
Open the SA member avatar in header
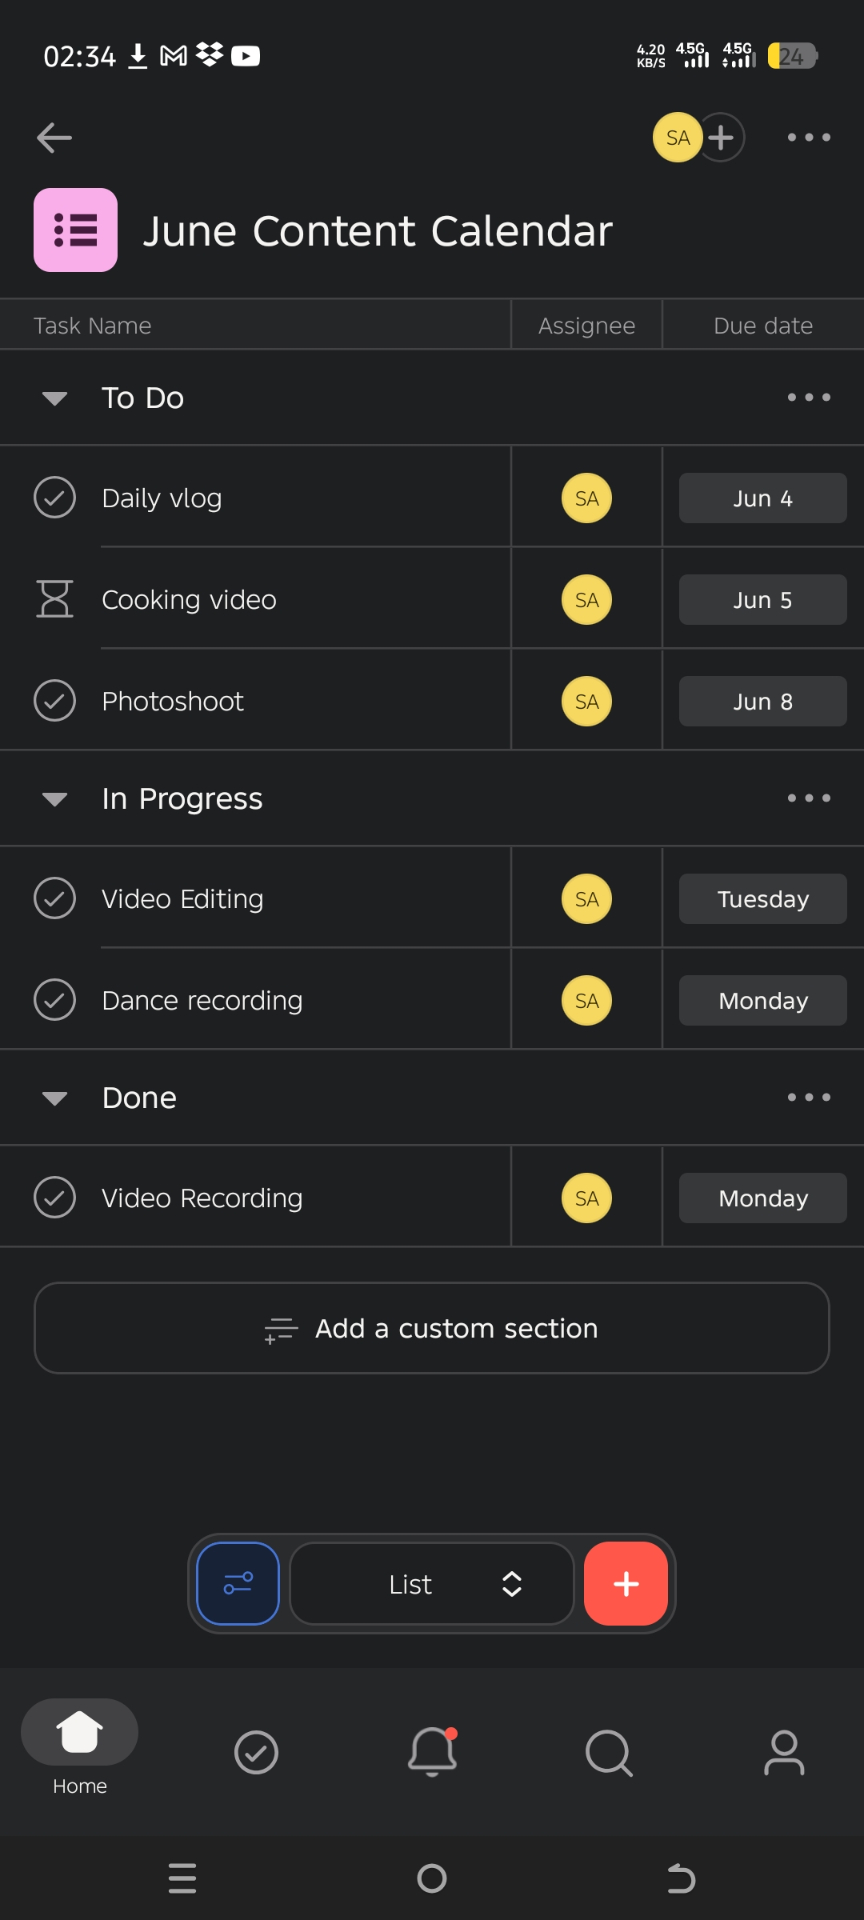(677, 137)
